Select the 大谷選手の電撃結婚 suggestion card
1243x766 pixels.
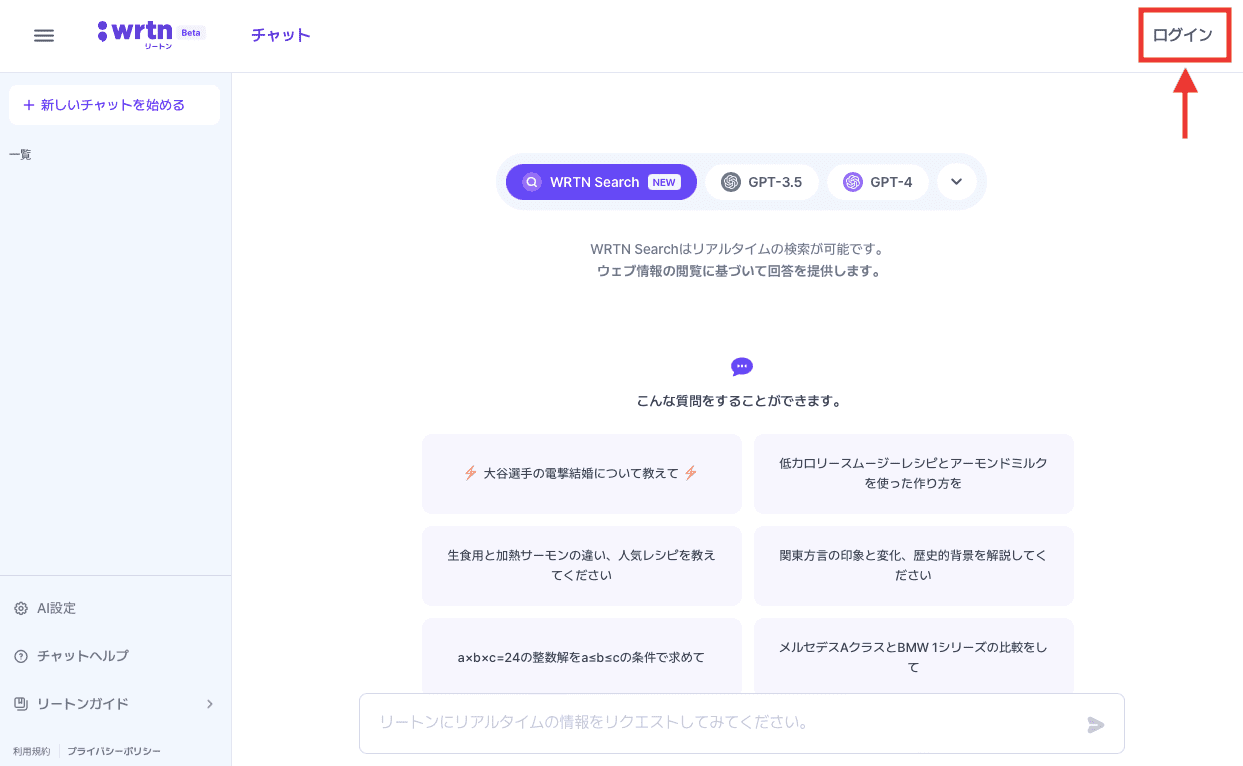click(x=582, y=473)
